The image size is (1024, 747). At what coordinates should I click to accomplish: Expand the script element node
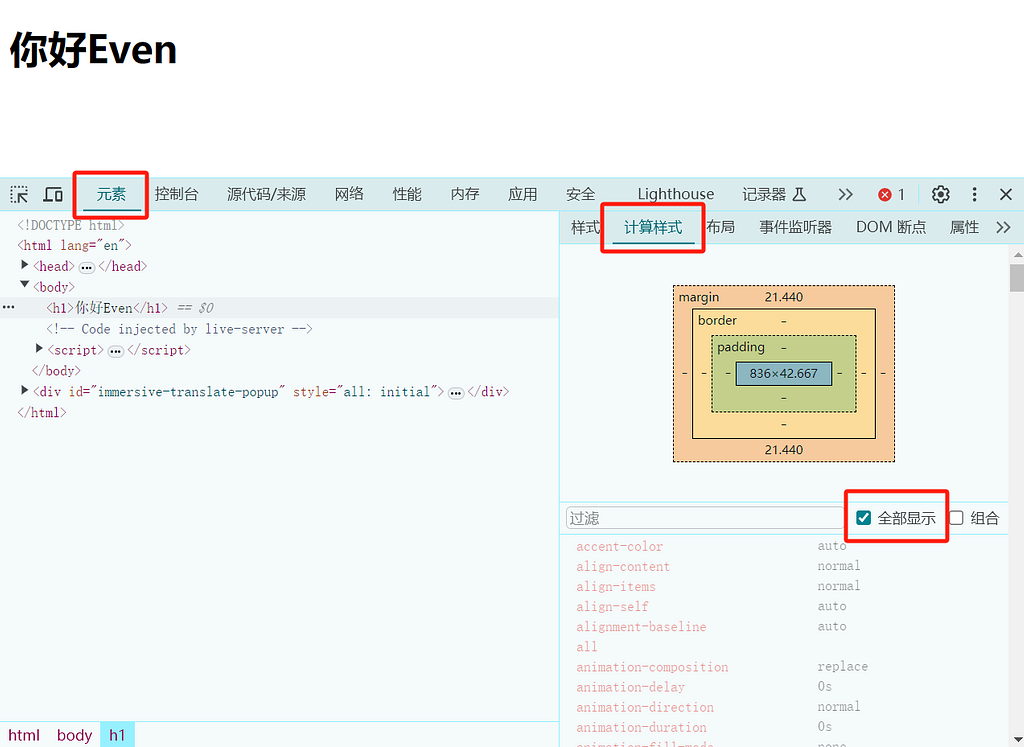point(39,349)
